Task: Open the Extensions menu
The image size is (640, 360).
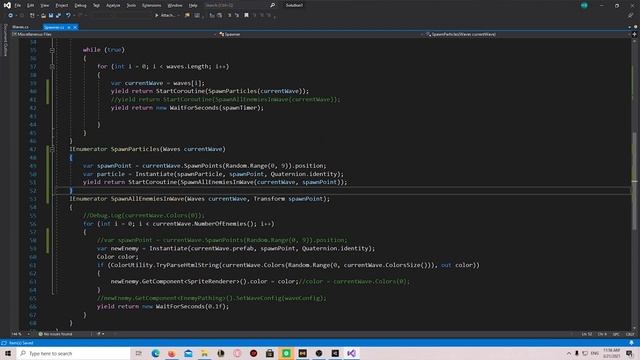Action: click(x=151, y=5)
